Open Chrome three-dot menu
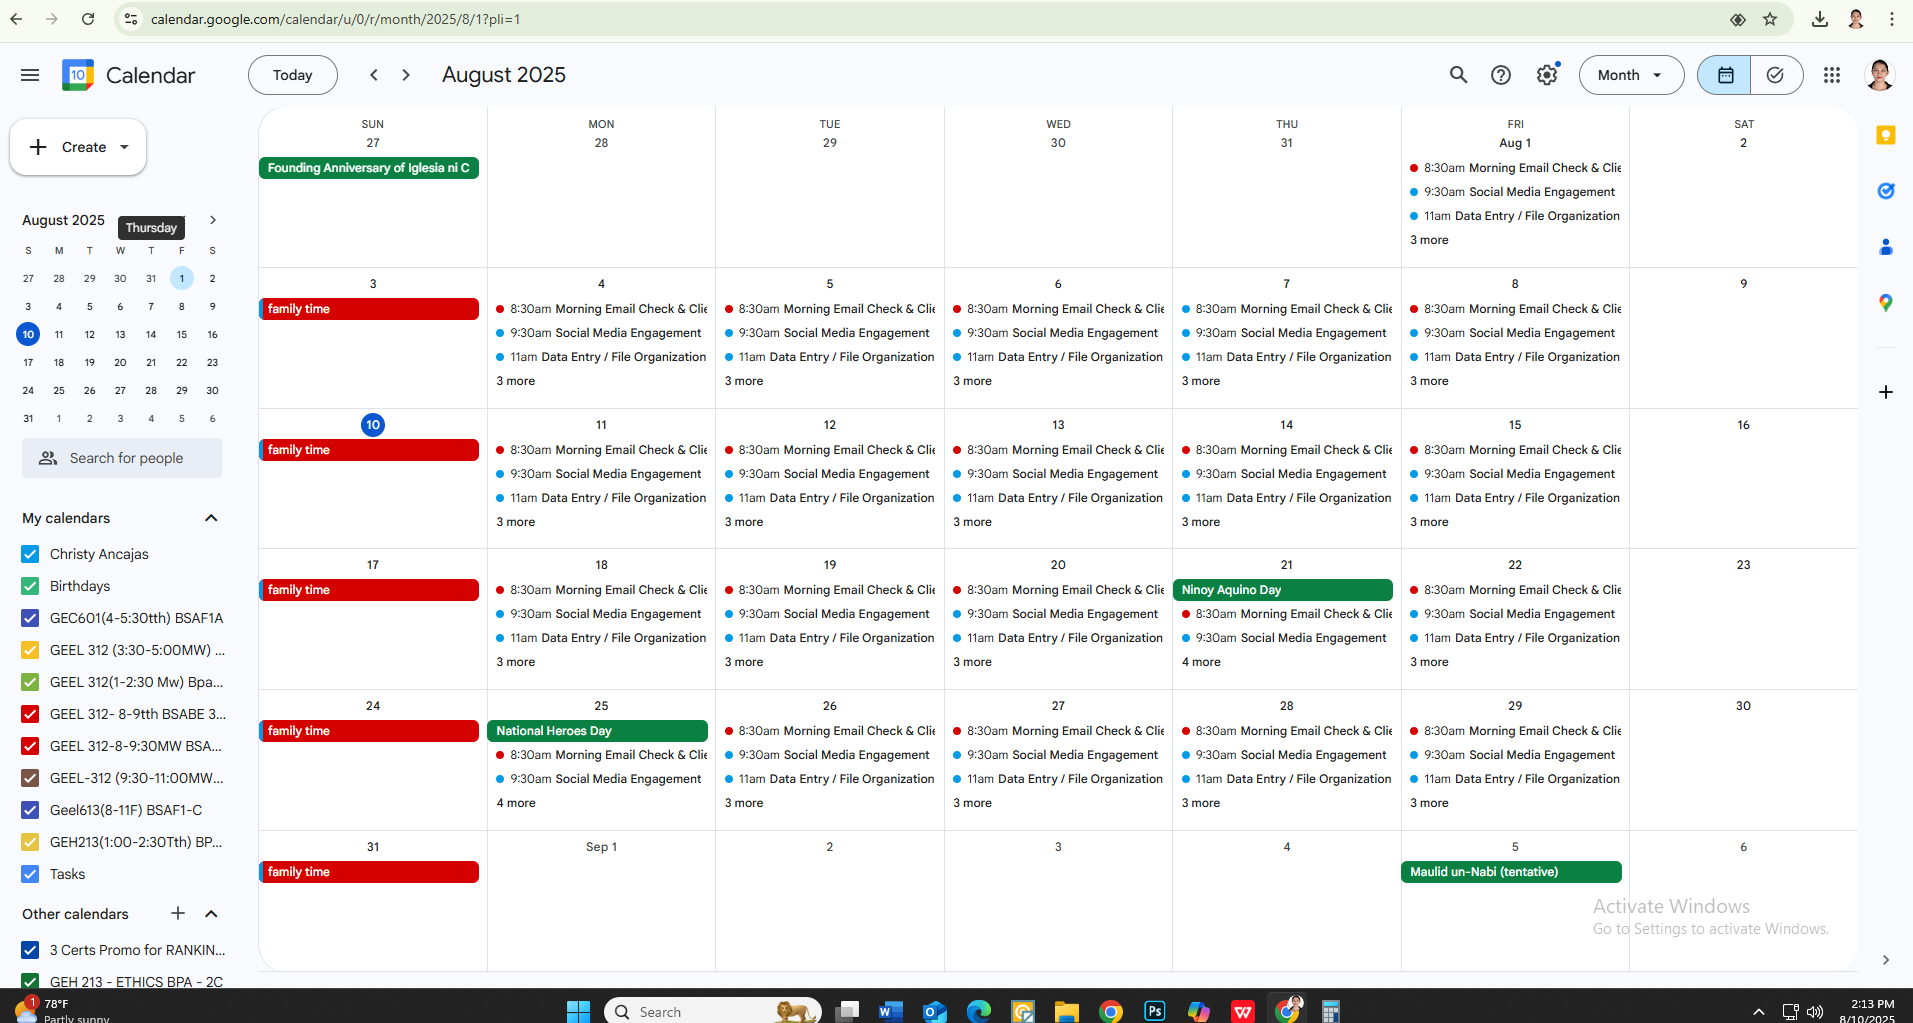Screen dimensions: 1913x1023 coord(1892,19)
